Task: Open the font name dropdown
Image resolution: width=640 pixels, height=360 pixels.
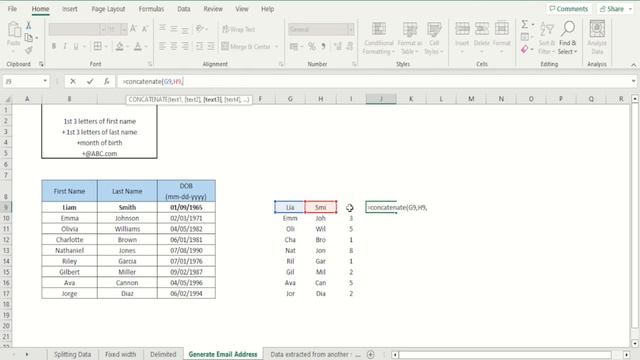Action: pos(102,29)
